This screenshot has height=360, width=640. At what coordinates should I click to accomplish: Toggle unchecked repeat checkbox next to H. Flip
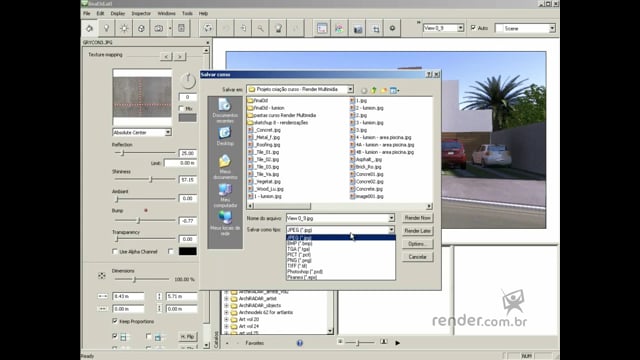(x=149, y=336)
